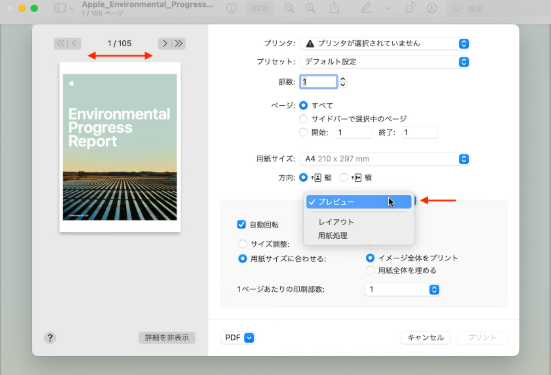551x375 pixels.
Task: Select 横 landscape orientation radio button
Action: pyautogui.click(x=344, y=177)
